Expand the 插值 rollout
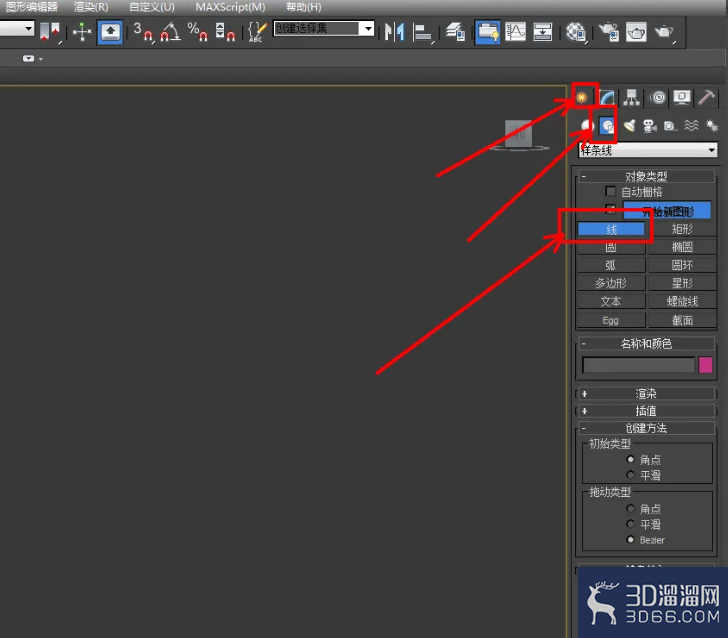Viewport: 728px width, 638px height. 645,411
